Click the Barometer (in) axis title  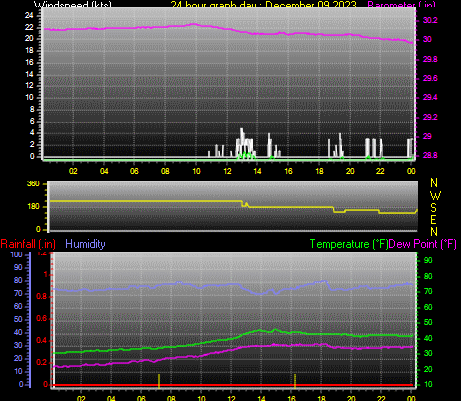click(401, 5)
